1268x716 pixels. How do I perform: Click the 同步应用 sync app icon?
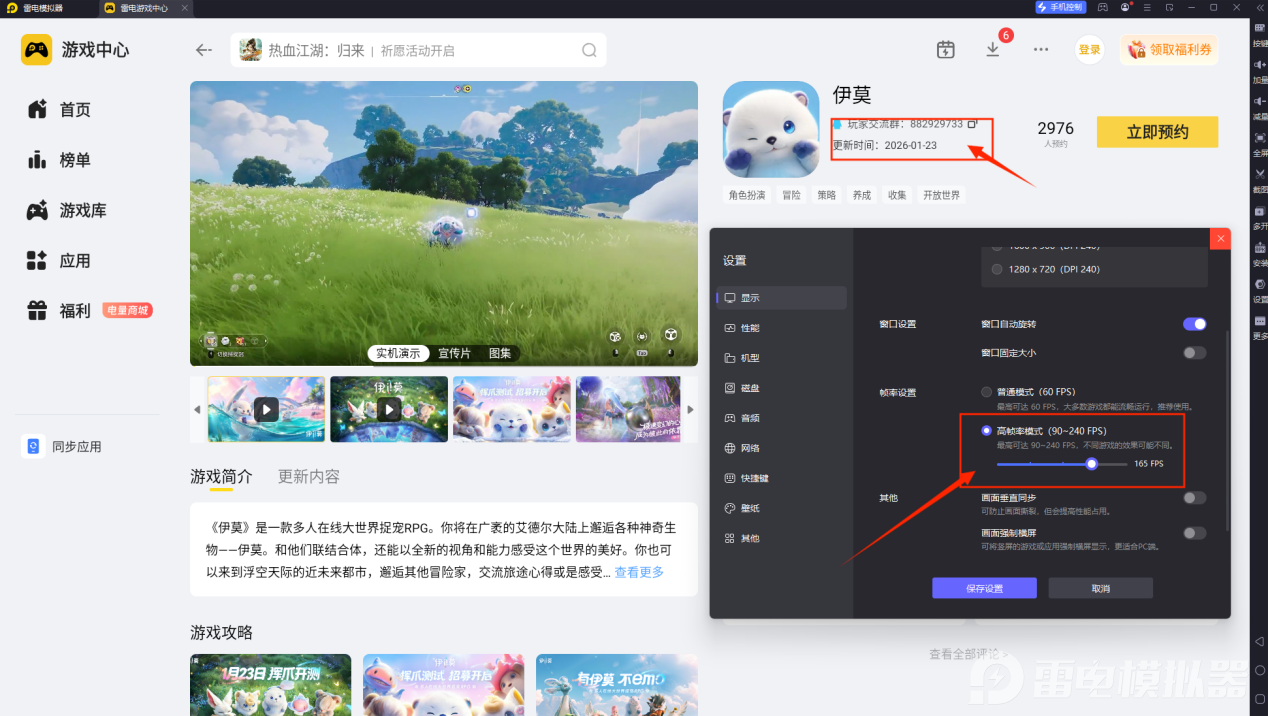click(33, 446)
